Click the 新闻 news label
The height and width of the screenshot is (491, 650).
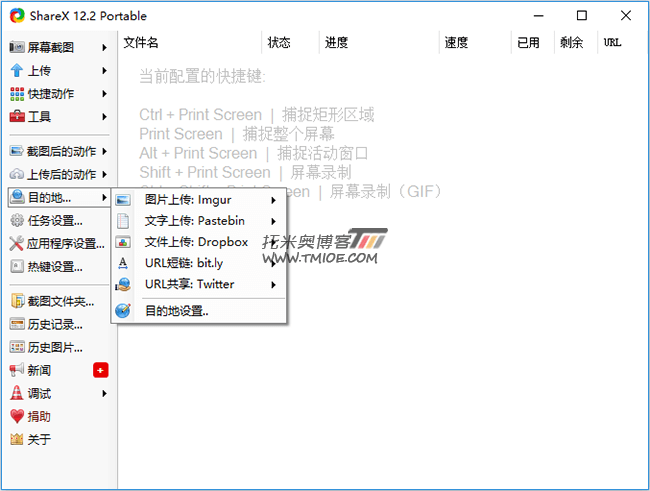pyautogui.click(x=39, y=370)
